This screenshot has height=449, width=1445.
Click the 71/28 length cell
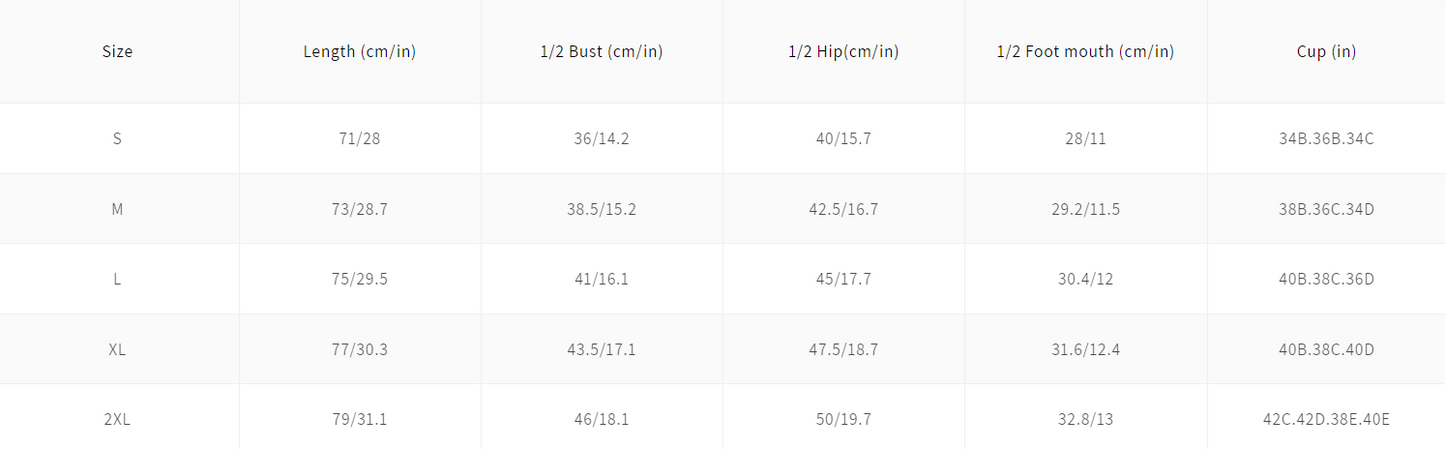pyautogui.click(x=359, y=139)
